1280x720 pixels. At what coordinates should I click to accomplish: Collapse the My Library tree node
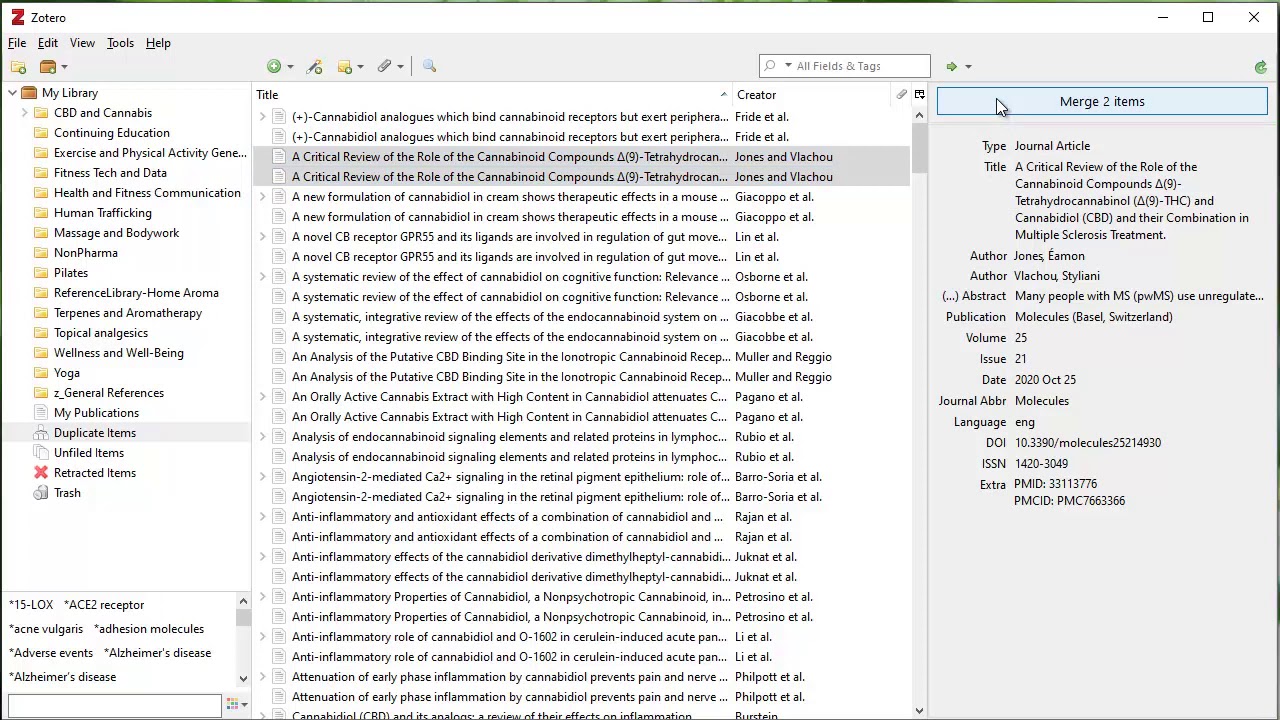(x=12, y=93)
